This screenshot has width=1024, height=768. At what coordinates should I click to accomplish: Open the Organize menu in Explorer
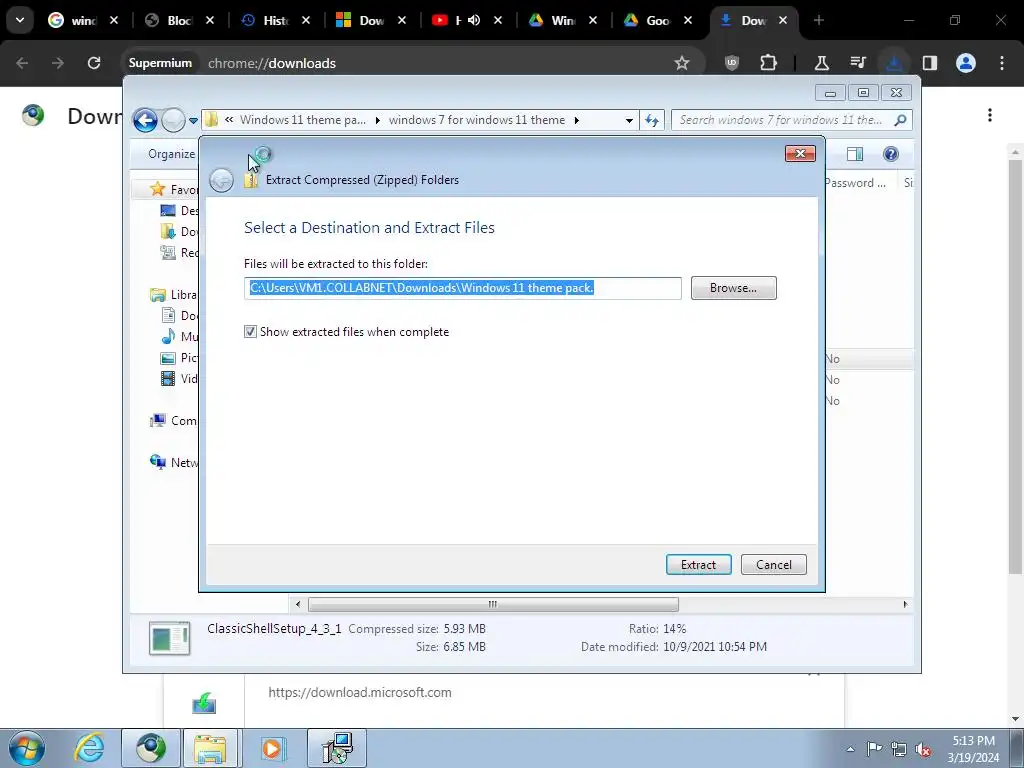[x=171, y=153]
